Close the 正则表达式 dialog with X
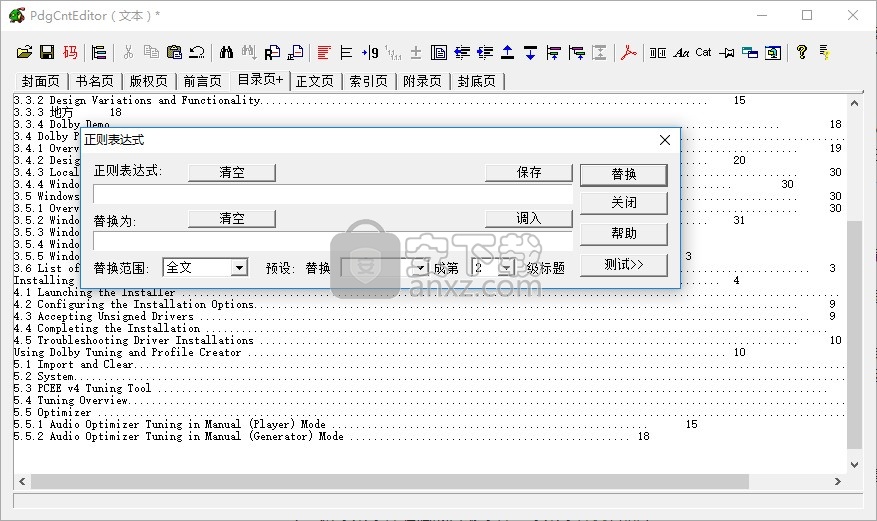The height and width of the screenshot is (521, 877). pos(664,140)
